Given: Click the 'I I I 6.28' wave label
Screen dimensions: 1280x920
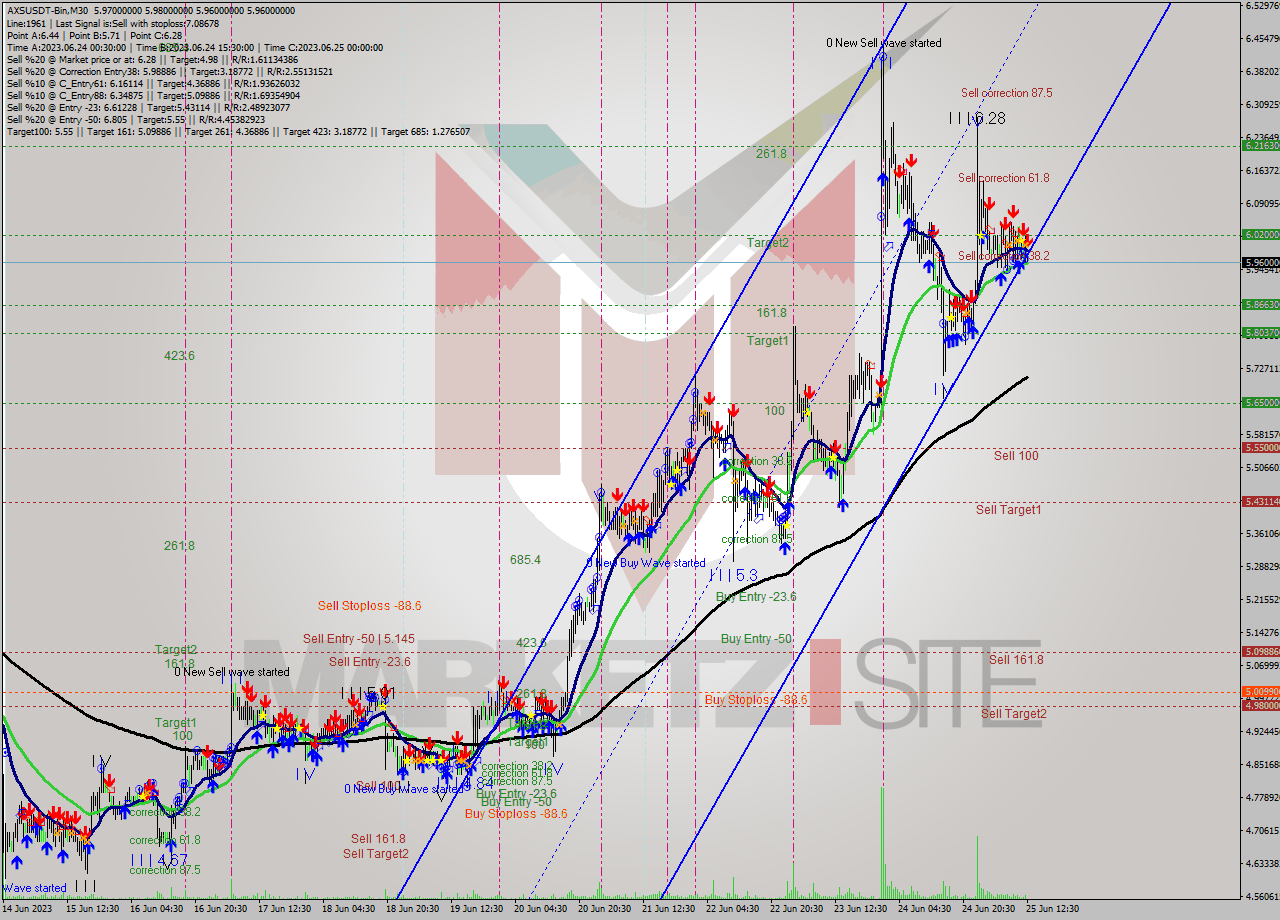Looking at the screenshot, I should (977, 118).
